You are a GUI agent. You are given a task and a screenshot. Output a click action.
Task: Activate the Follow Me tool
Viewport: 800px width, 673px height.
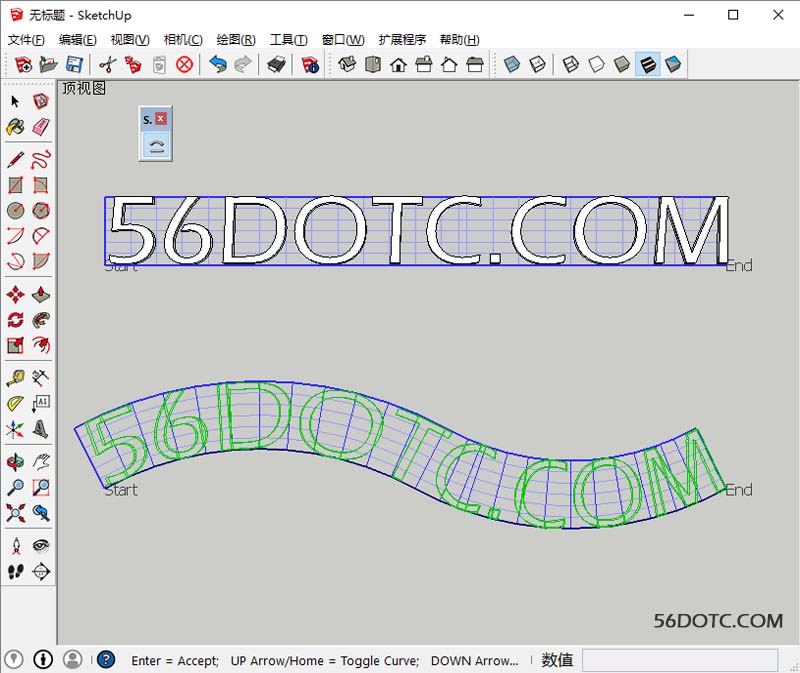click(41, 320)
